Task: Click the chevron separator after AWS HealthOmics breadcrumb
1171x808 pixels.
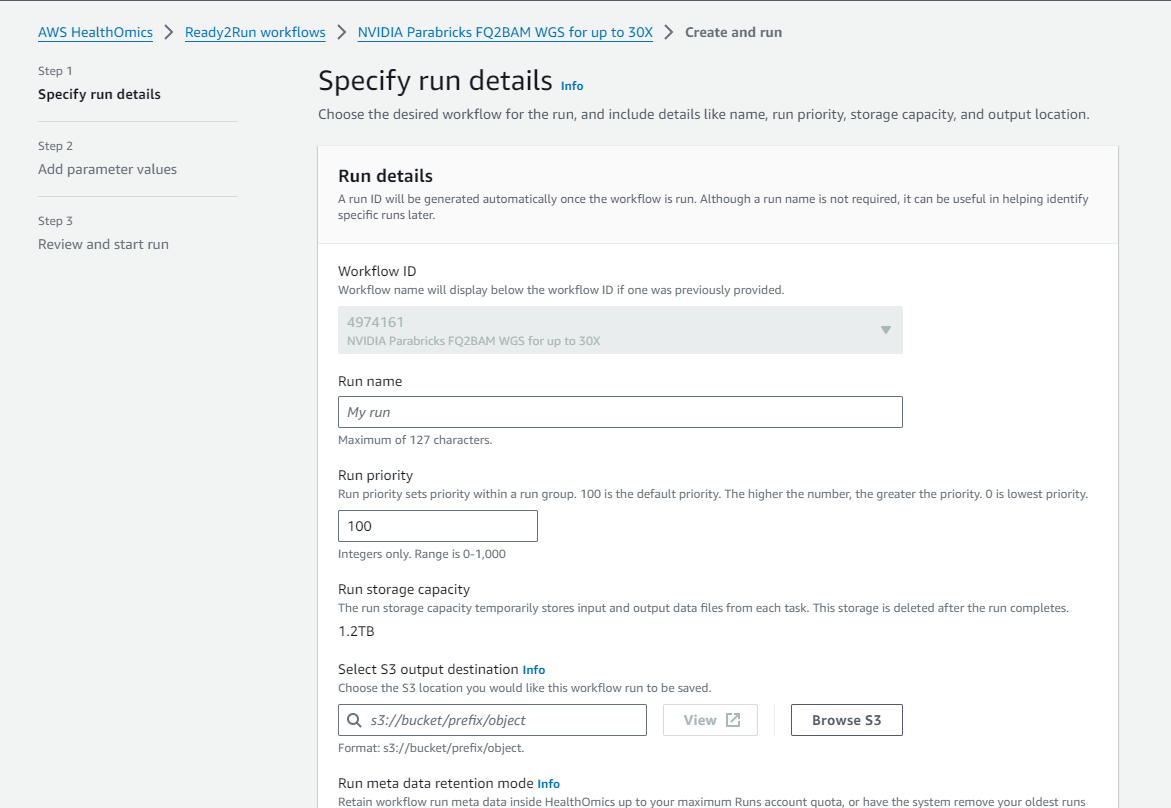Action: [169, 32]
